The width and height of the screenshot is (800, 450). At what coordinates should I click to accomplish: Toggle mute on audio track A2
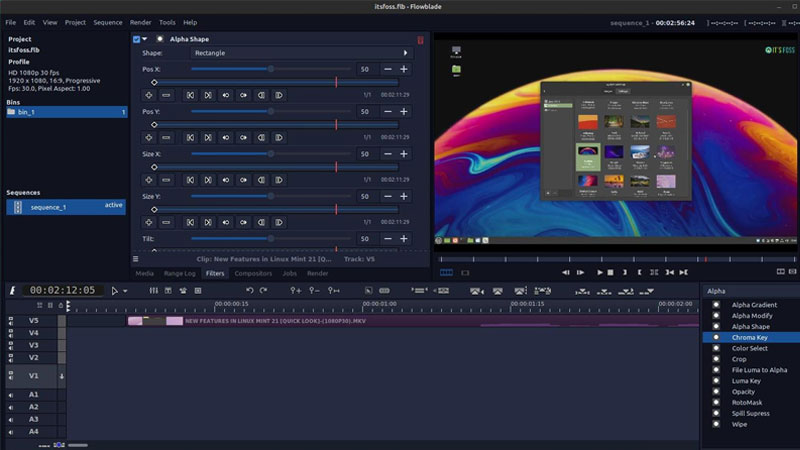coord(11,407)
